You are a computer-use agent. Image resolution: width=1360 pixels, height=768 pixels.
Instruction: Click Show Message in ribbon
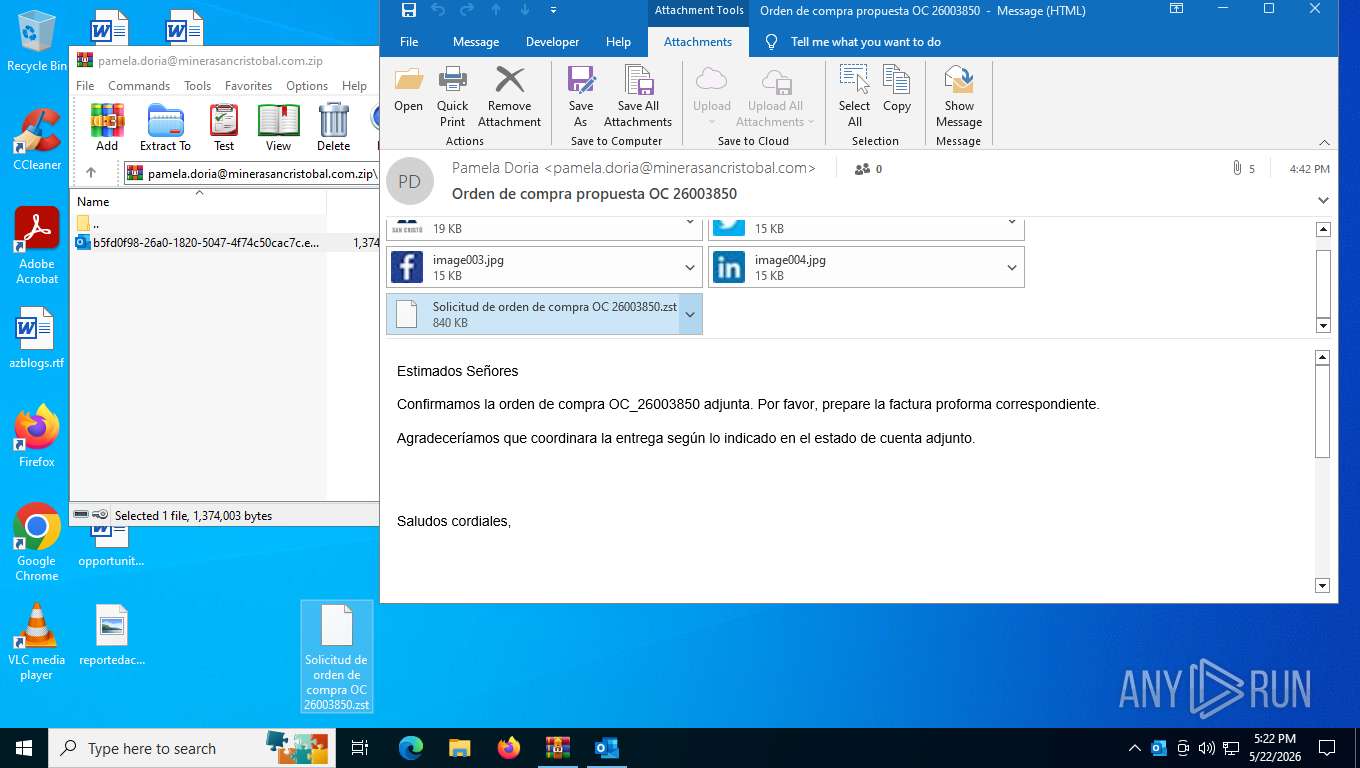pos(959,97)
